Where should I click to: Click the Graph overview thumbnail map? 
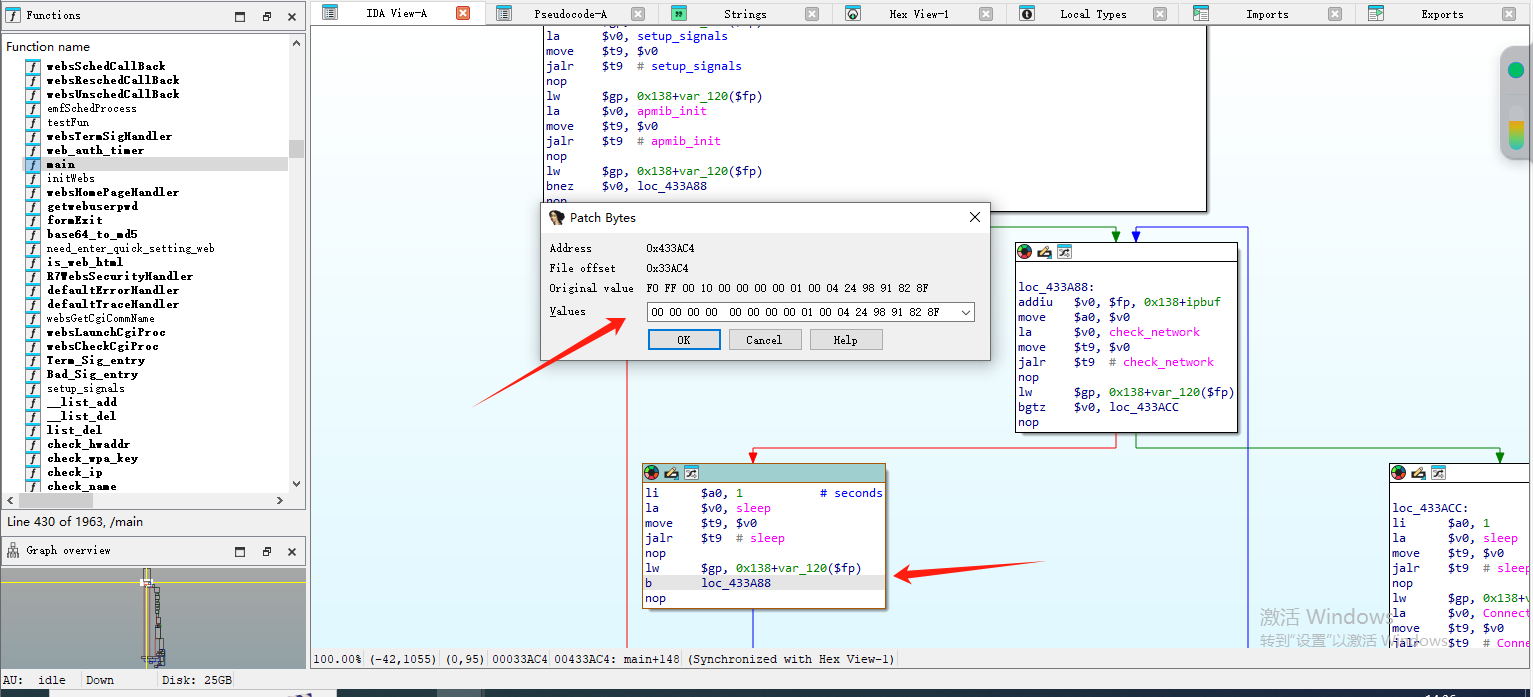coord(153,617)
